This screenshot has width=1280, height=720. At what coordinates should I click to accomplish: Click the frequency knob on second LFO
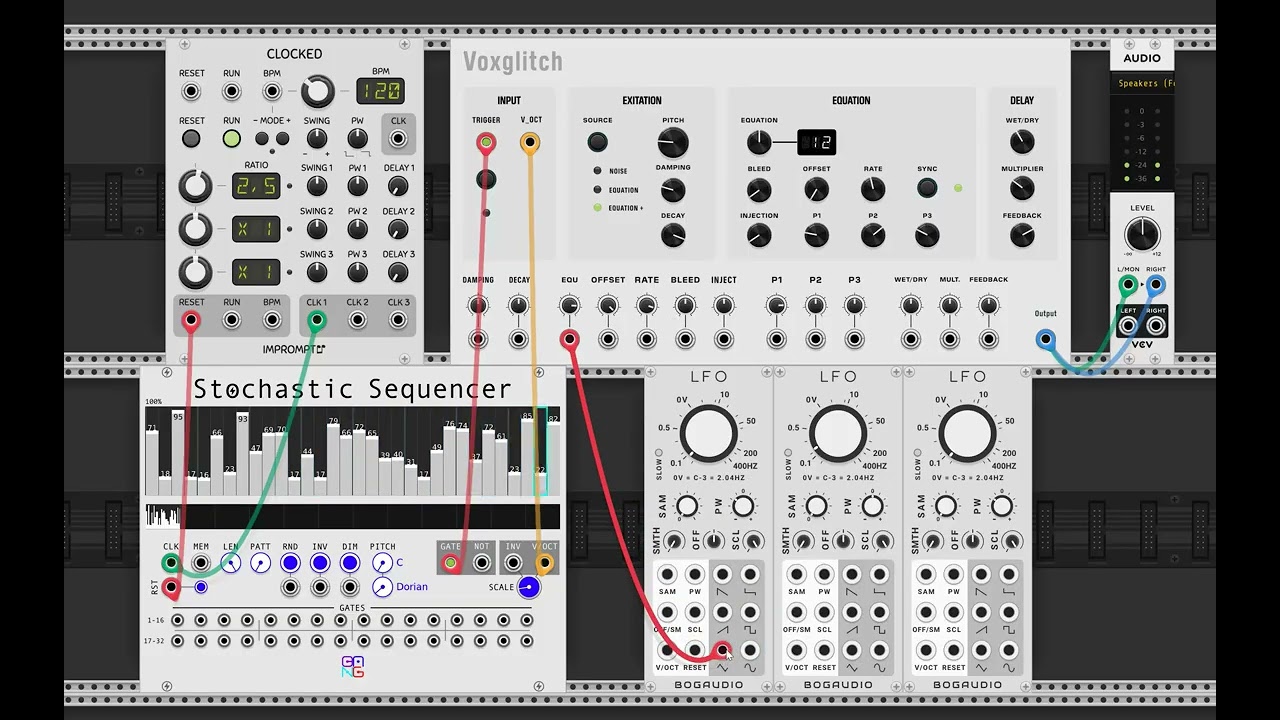click(838, 434)
